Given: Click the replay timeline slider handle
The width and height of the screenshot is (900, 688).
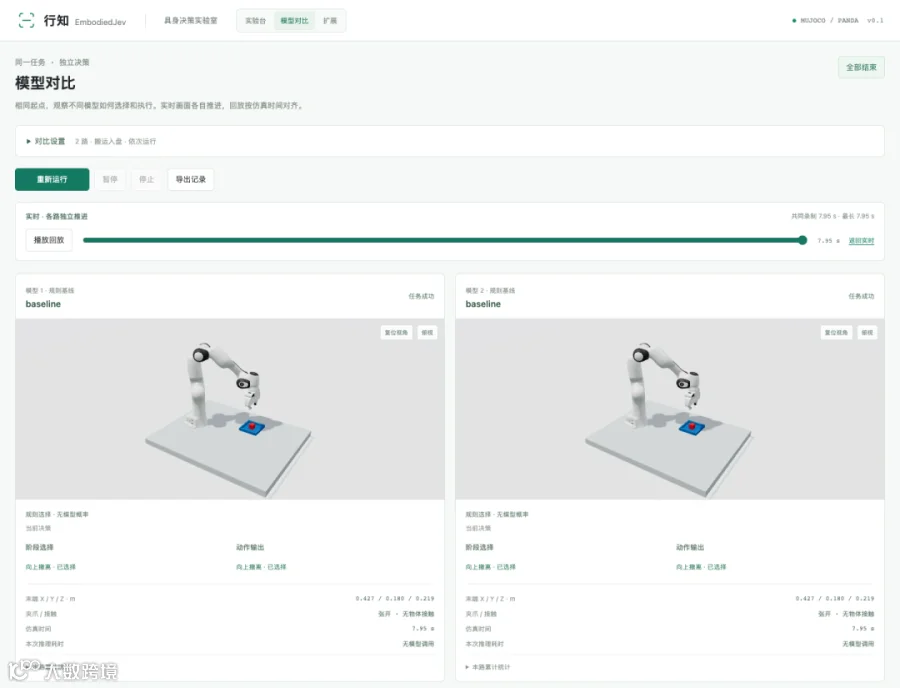Looking at the screenshot, I should coord(802,240).
